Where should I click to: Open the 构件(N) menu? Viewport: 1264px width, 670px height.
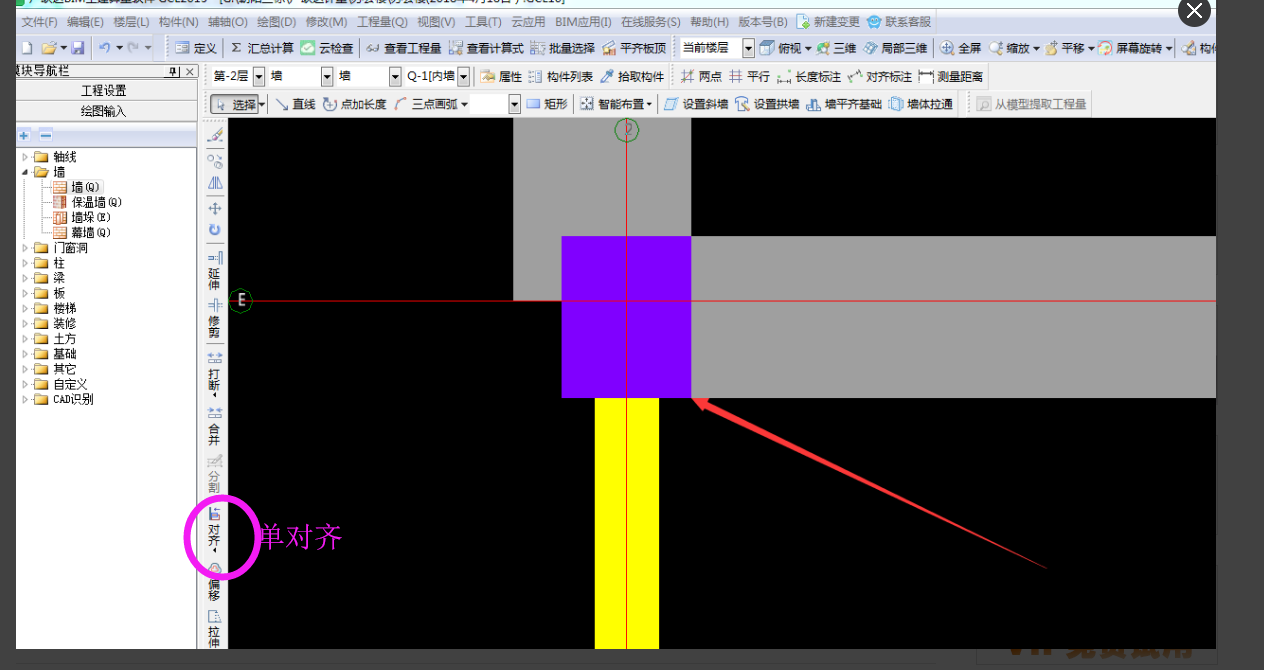pos(178,21)
